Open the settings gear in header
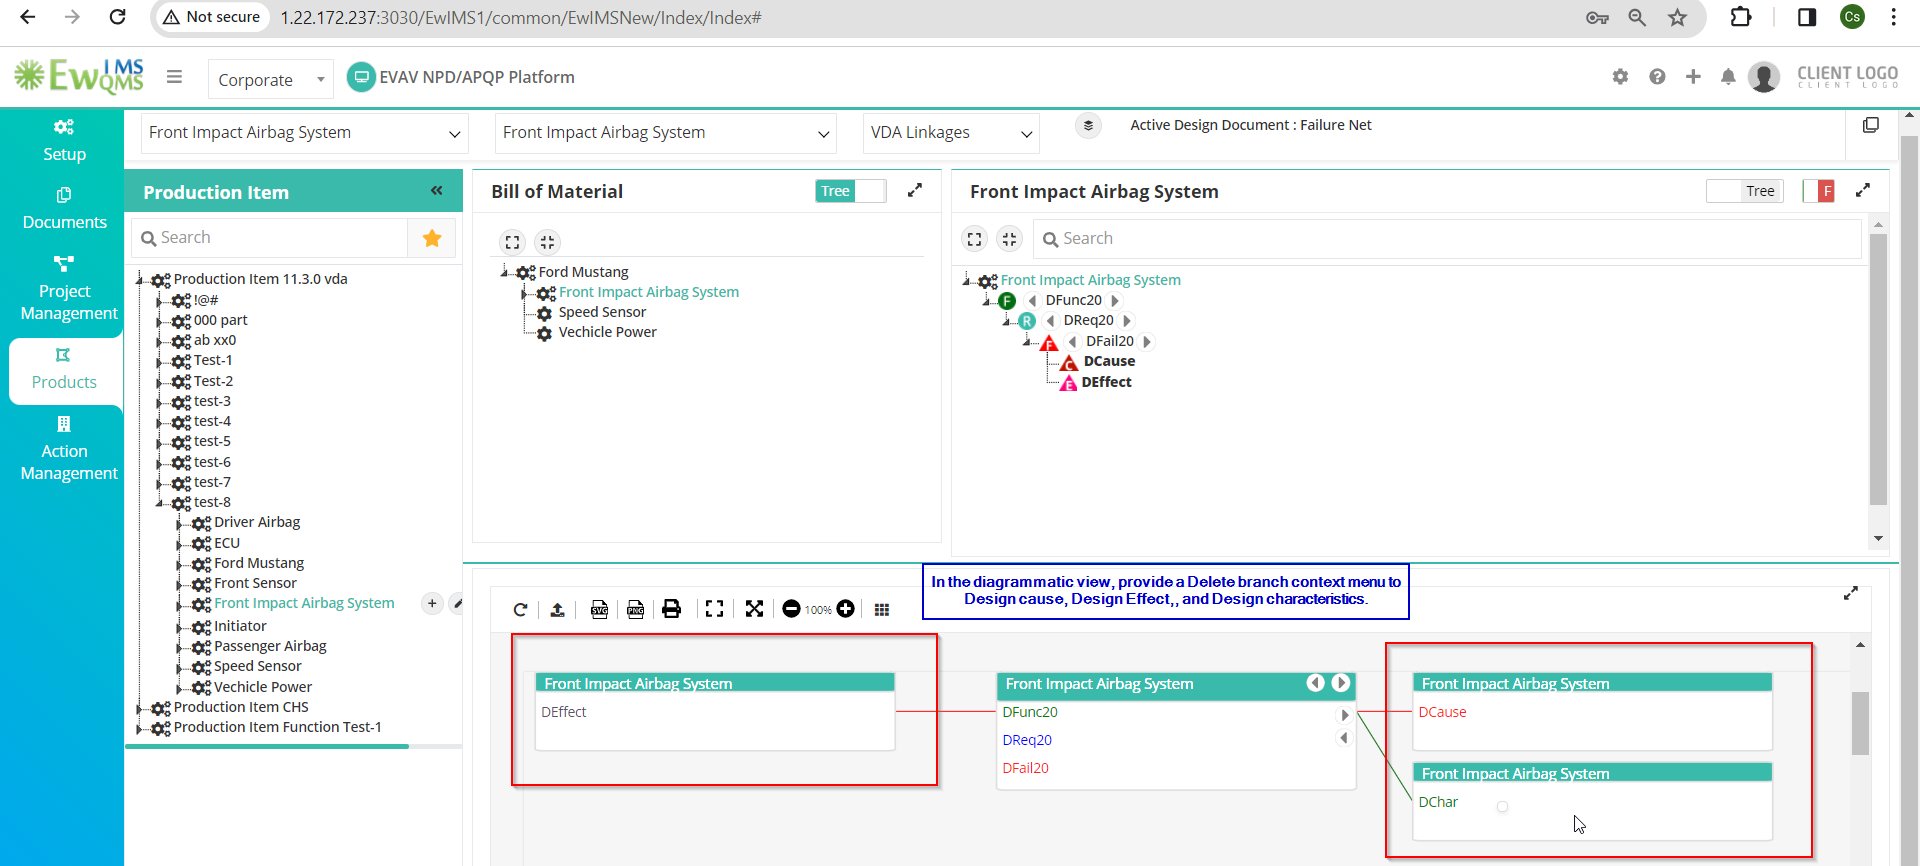This screenshot has height=866, width=1920. [x=1620, y=77]
